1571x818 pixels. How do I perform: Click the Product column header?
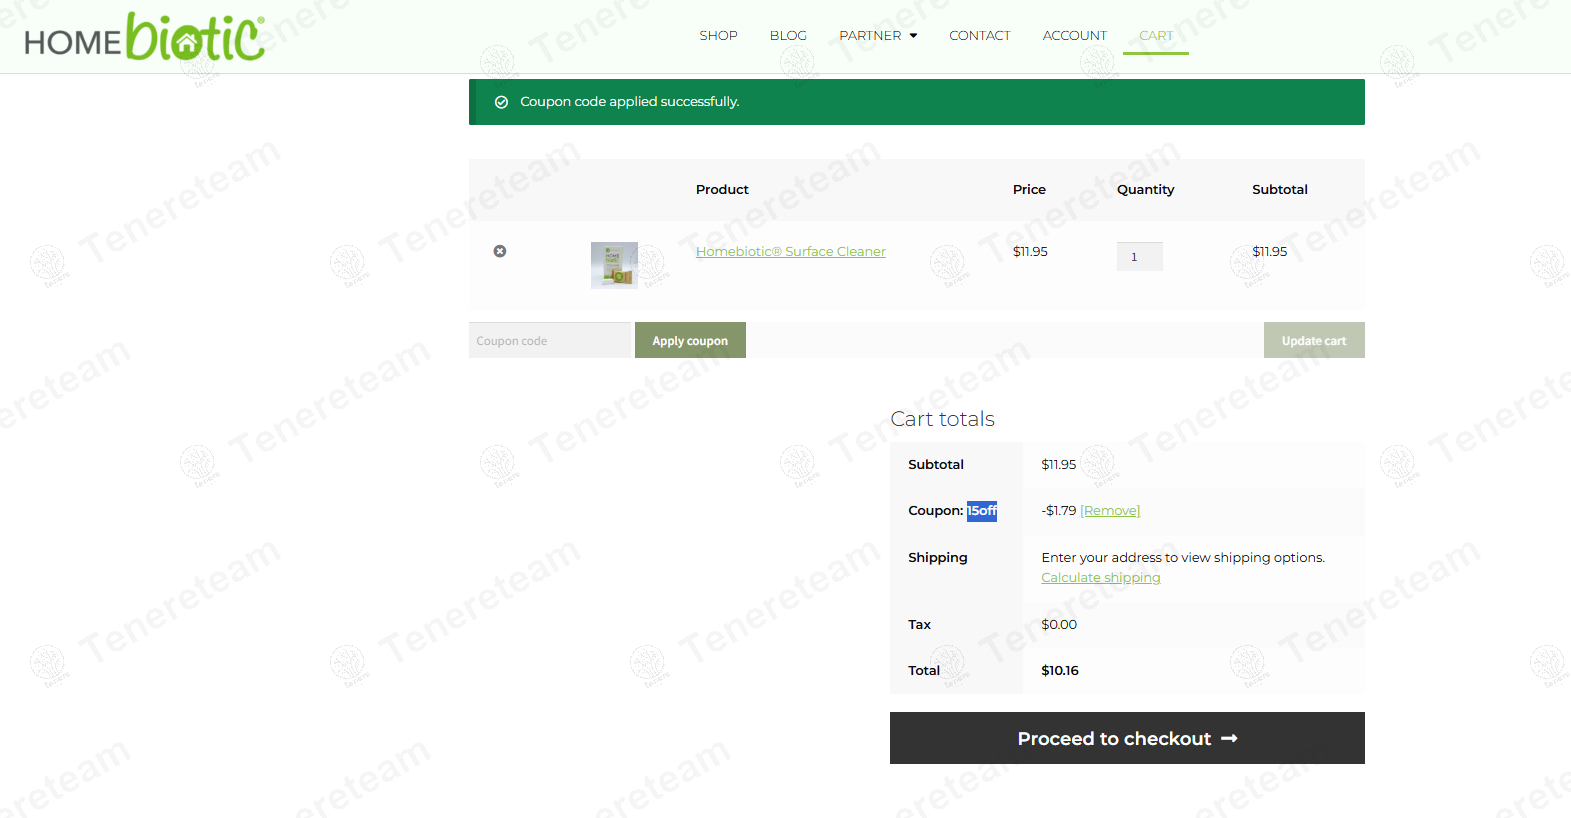pos(722,189)
